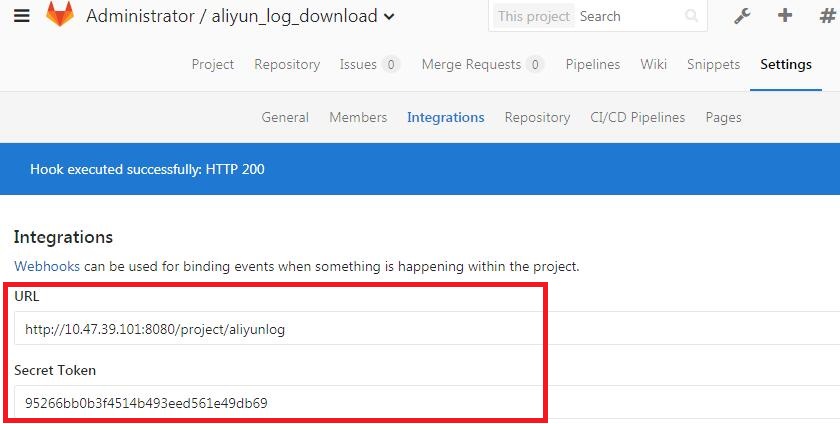This screenshot has height=424, width=840.
Task: Click the plus icon to create new project
Action: click(785, 16)
